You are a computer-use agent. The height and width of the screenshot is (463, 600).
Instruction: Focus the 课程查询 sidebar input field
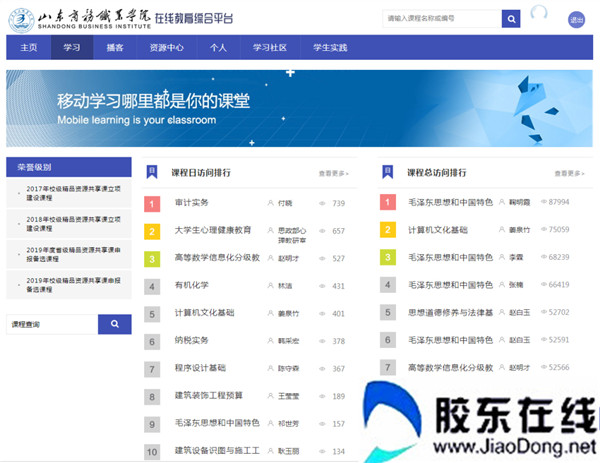point(52,324)
